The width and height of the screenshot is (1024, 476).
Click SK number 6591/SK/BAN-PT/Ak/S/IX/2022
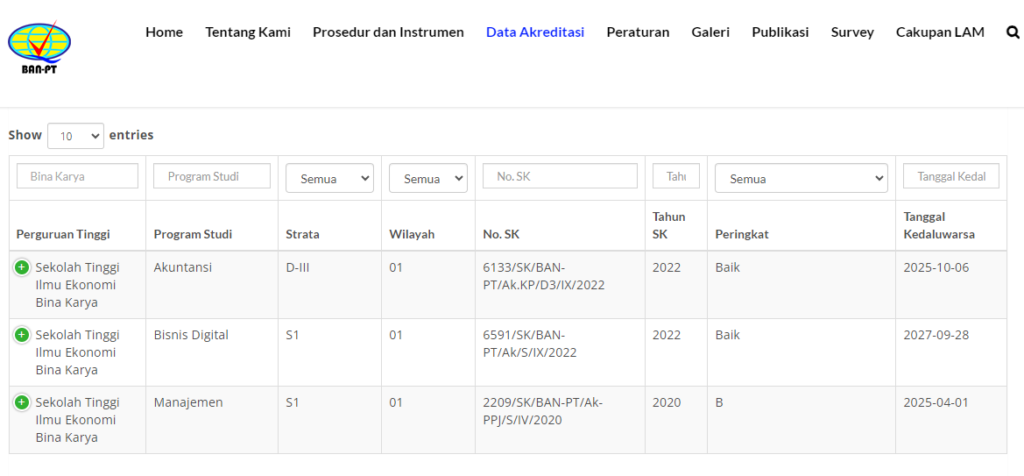click(530, 344)
